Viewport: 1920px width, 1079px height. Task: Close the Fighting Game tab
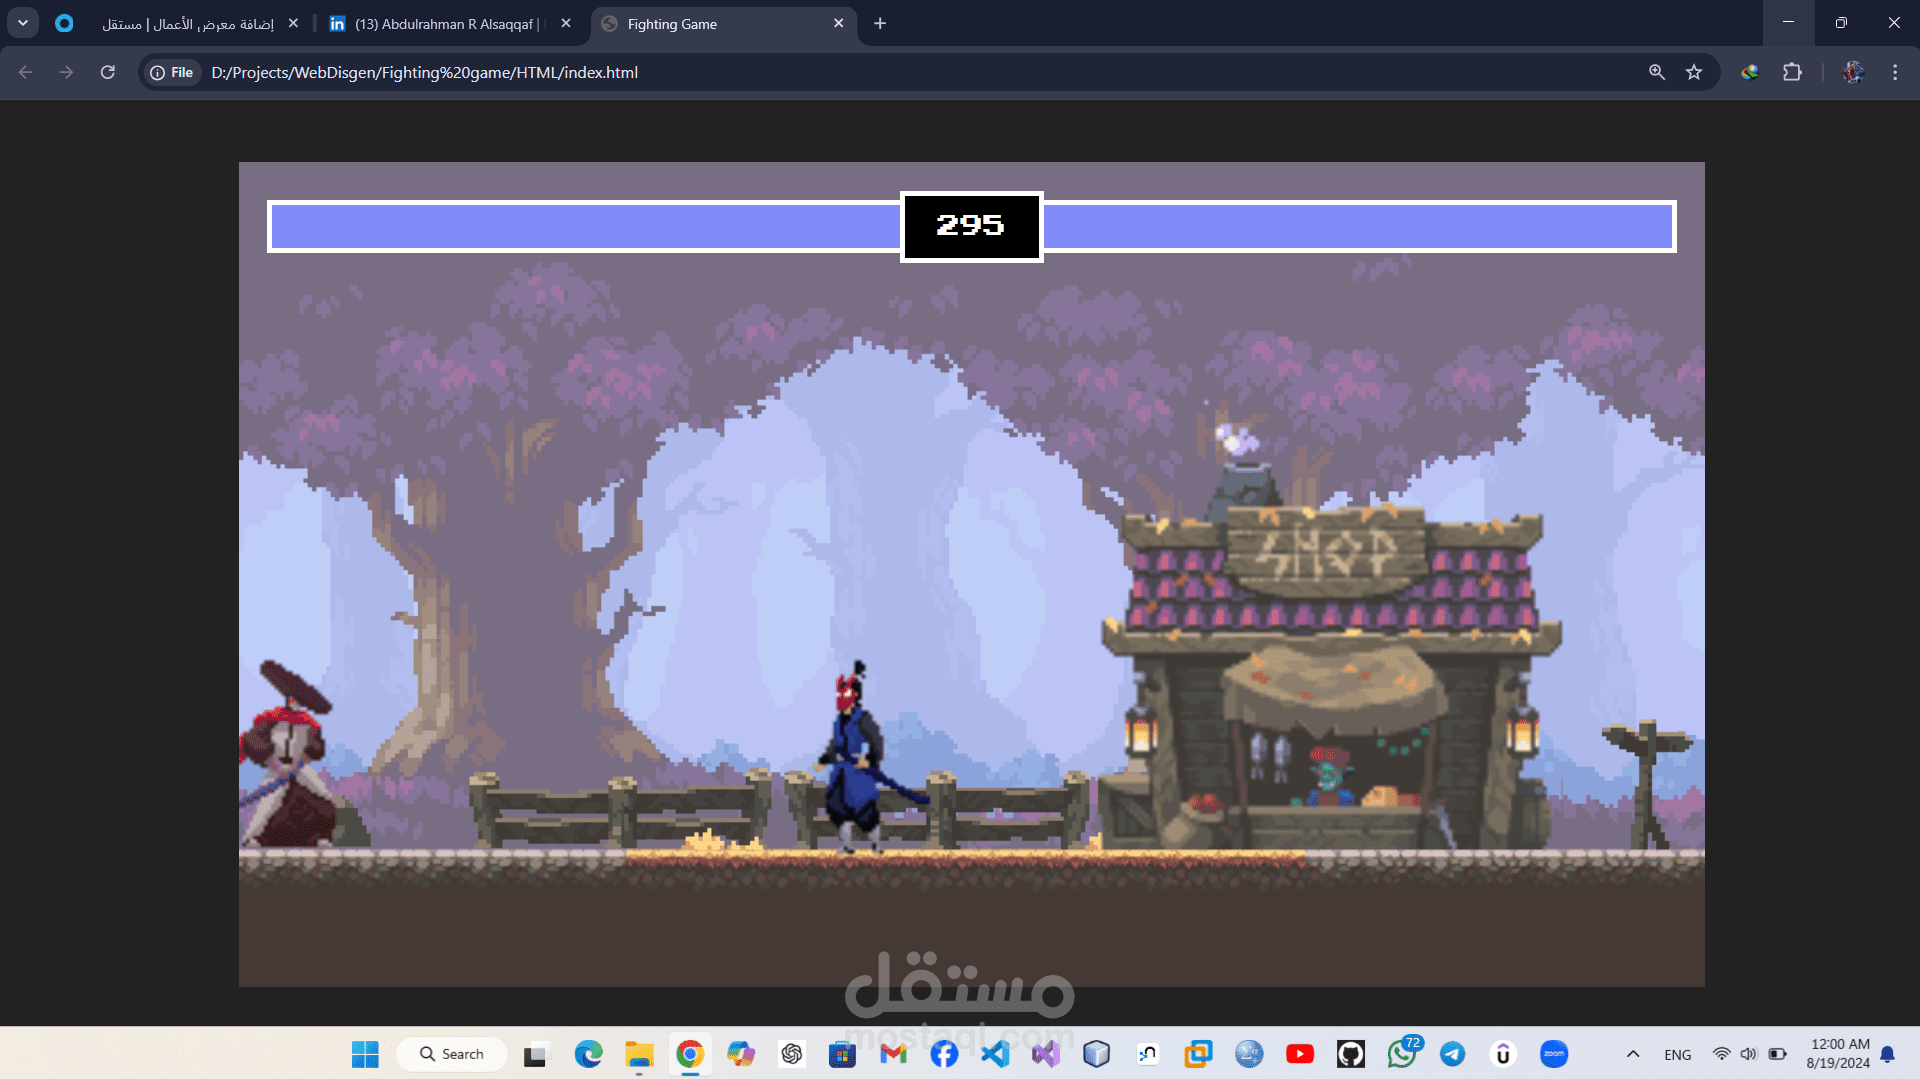pyautogui.click(x=839, y=23)
